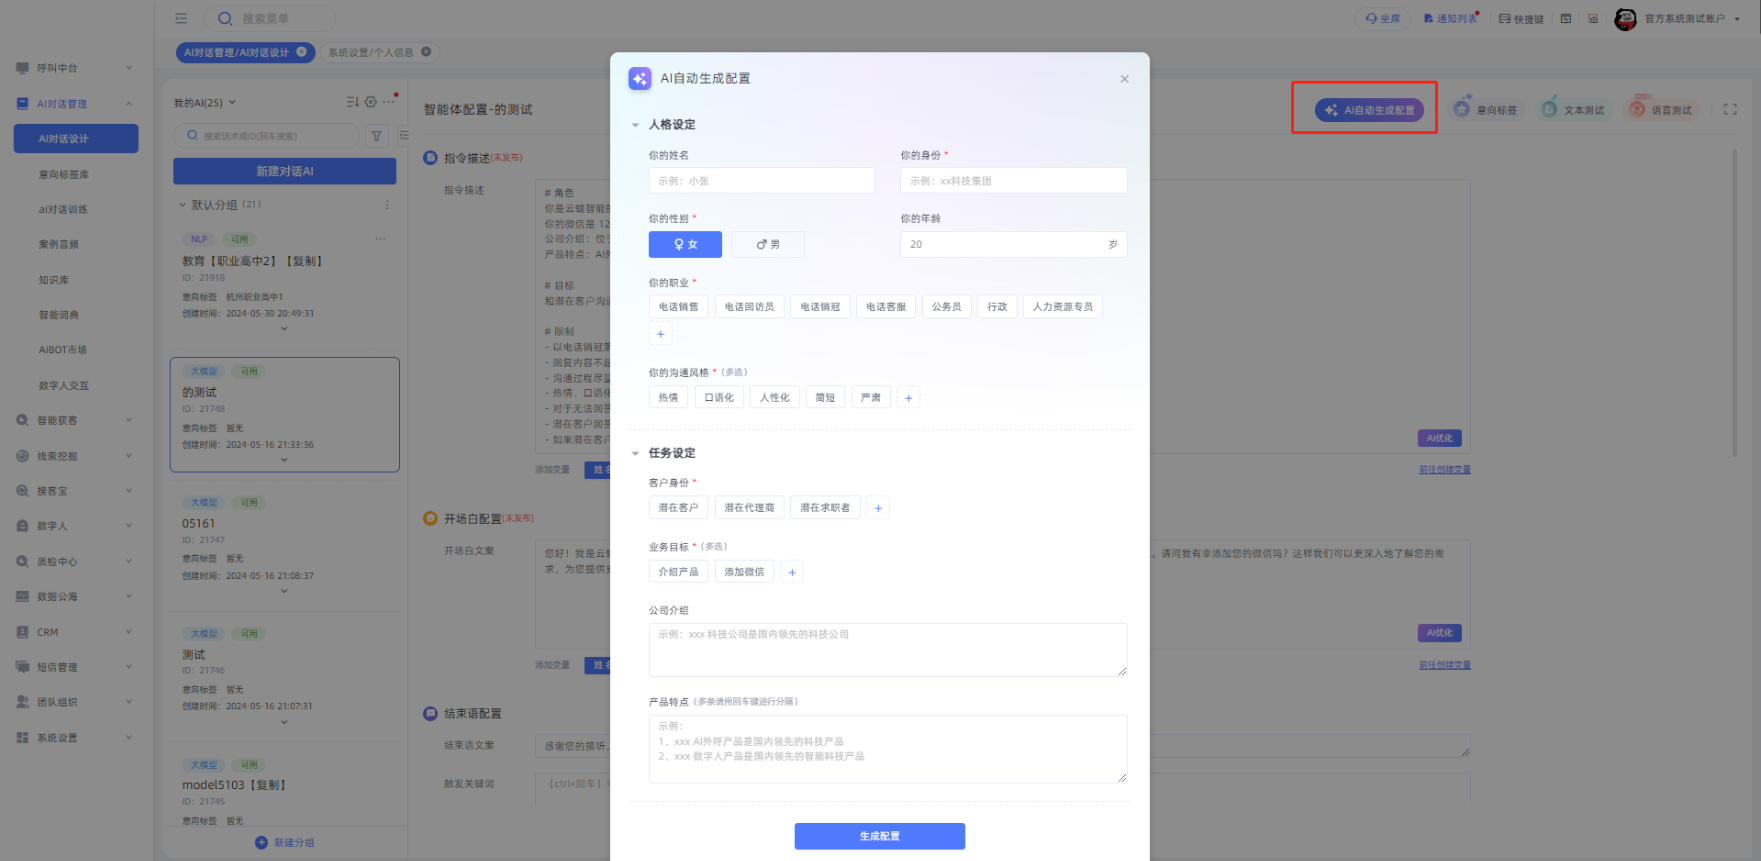Open 文本测试 text test
This screenshot has height=861, width=1761.
tap(1573, 110)
